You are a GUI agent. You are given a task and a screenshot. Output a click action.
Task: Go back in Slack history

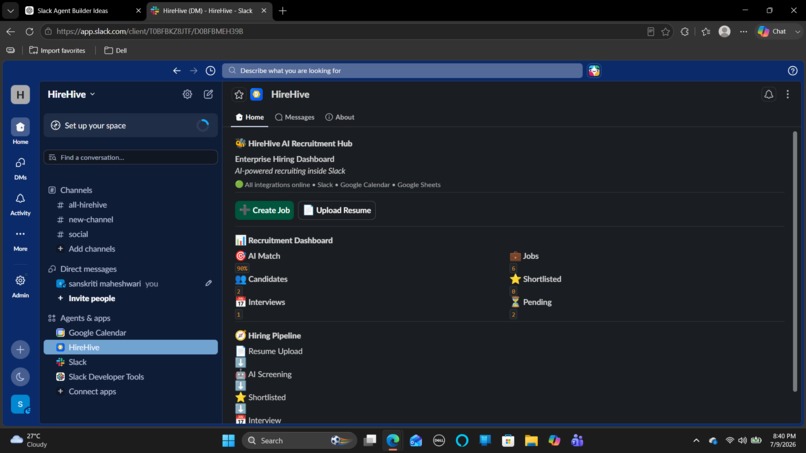click(x=177, y=70)
